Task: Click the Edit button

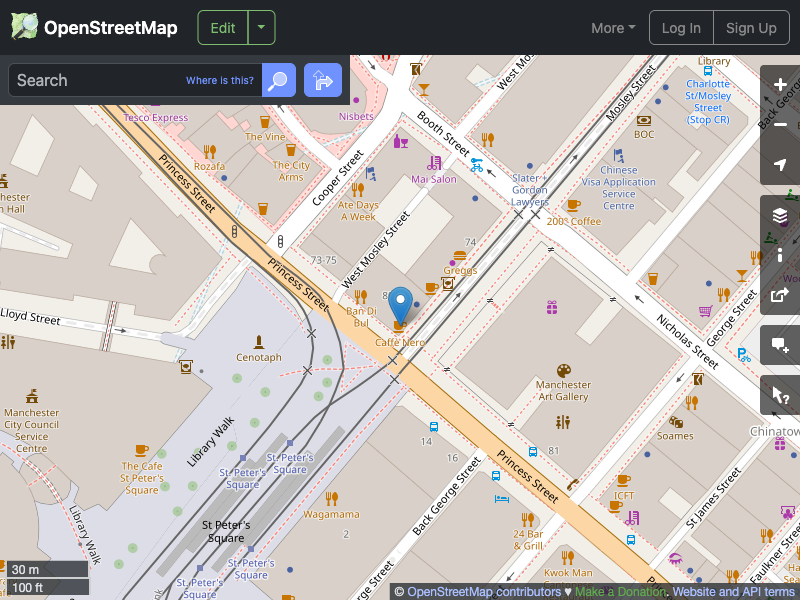Action: 222,27
